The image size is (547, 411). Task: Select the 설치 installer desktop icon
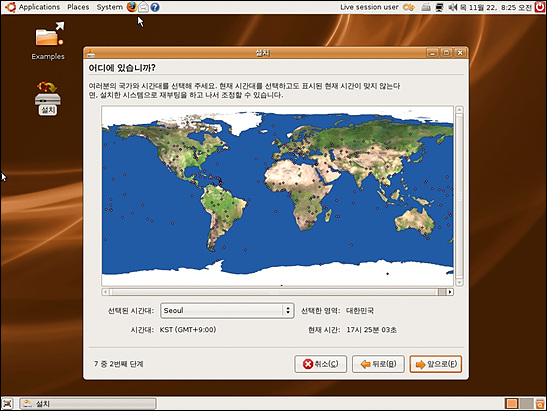coord(48,98)
